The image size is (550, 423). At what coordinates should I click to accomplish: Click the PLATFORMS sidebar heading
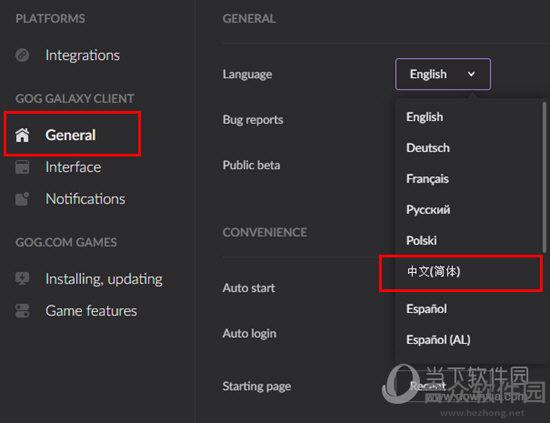(50, 19)
